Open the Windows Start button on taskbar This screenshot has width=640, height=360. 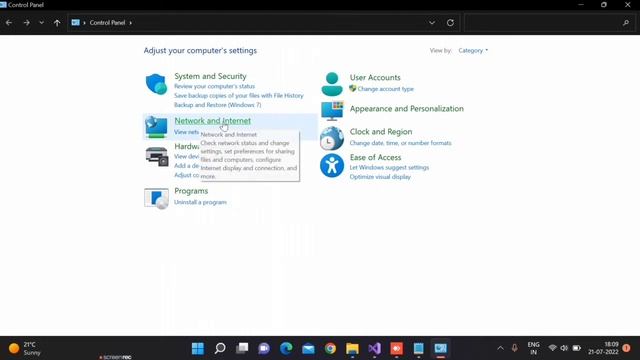click(198, 349)
